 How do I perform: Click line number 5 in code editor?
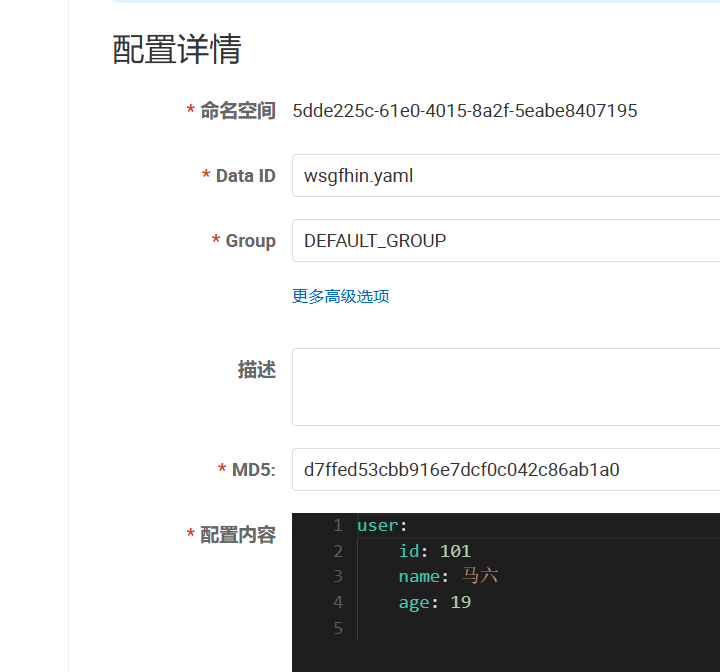coord(338,628)
